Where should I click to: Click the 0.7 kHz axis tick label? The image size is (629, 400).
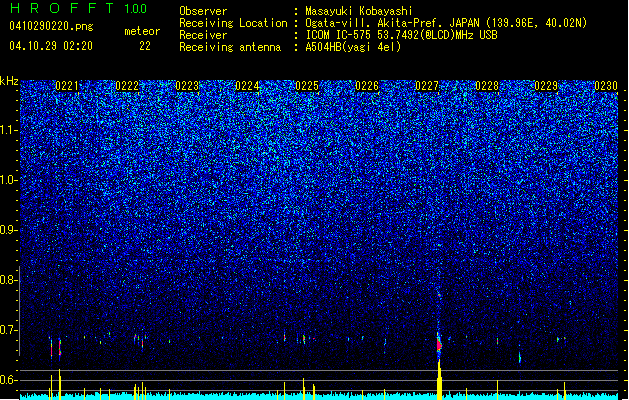[8, 330]
